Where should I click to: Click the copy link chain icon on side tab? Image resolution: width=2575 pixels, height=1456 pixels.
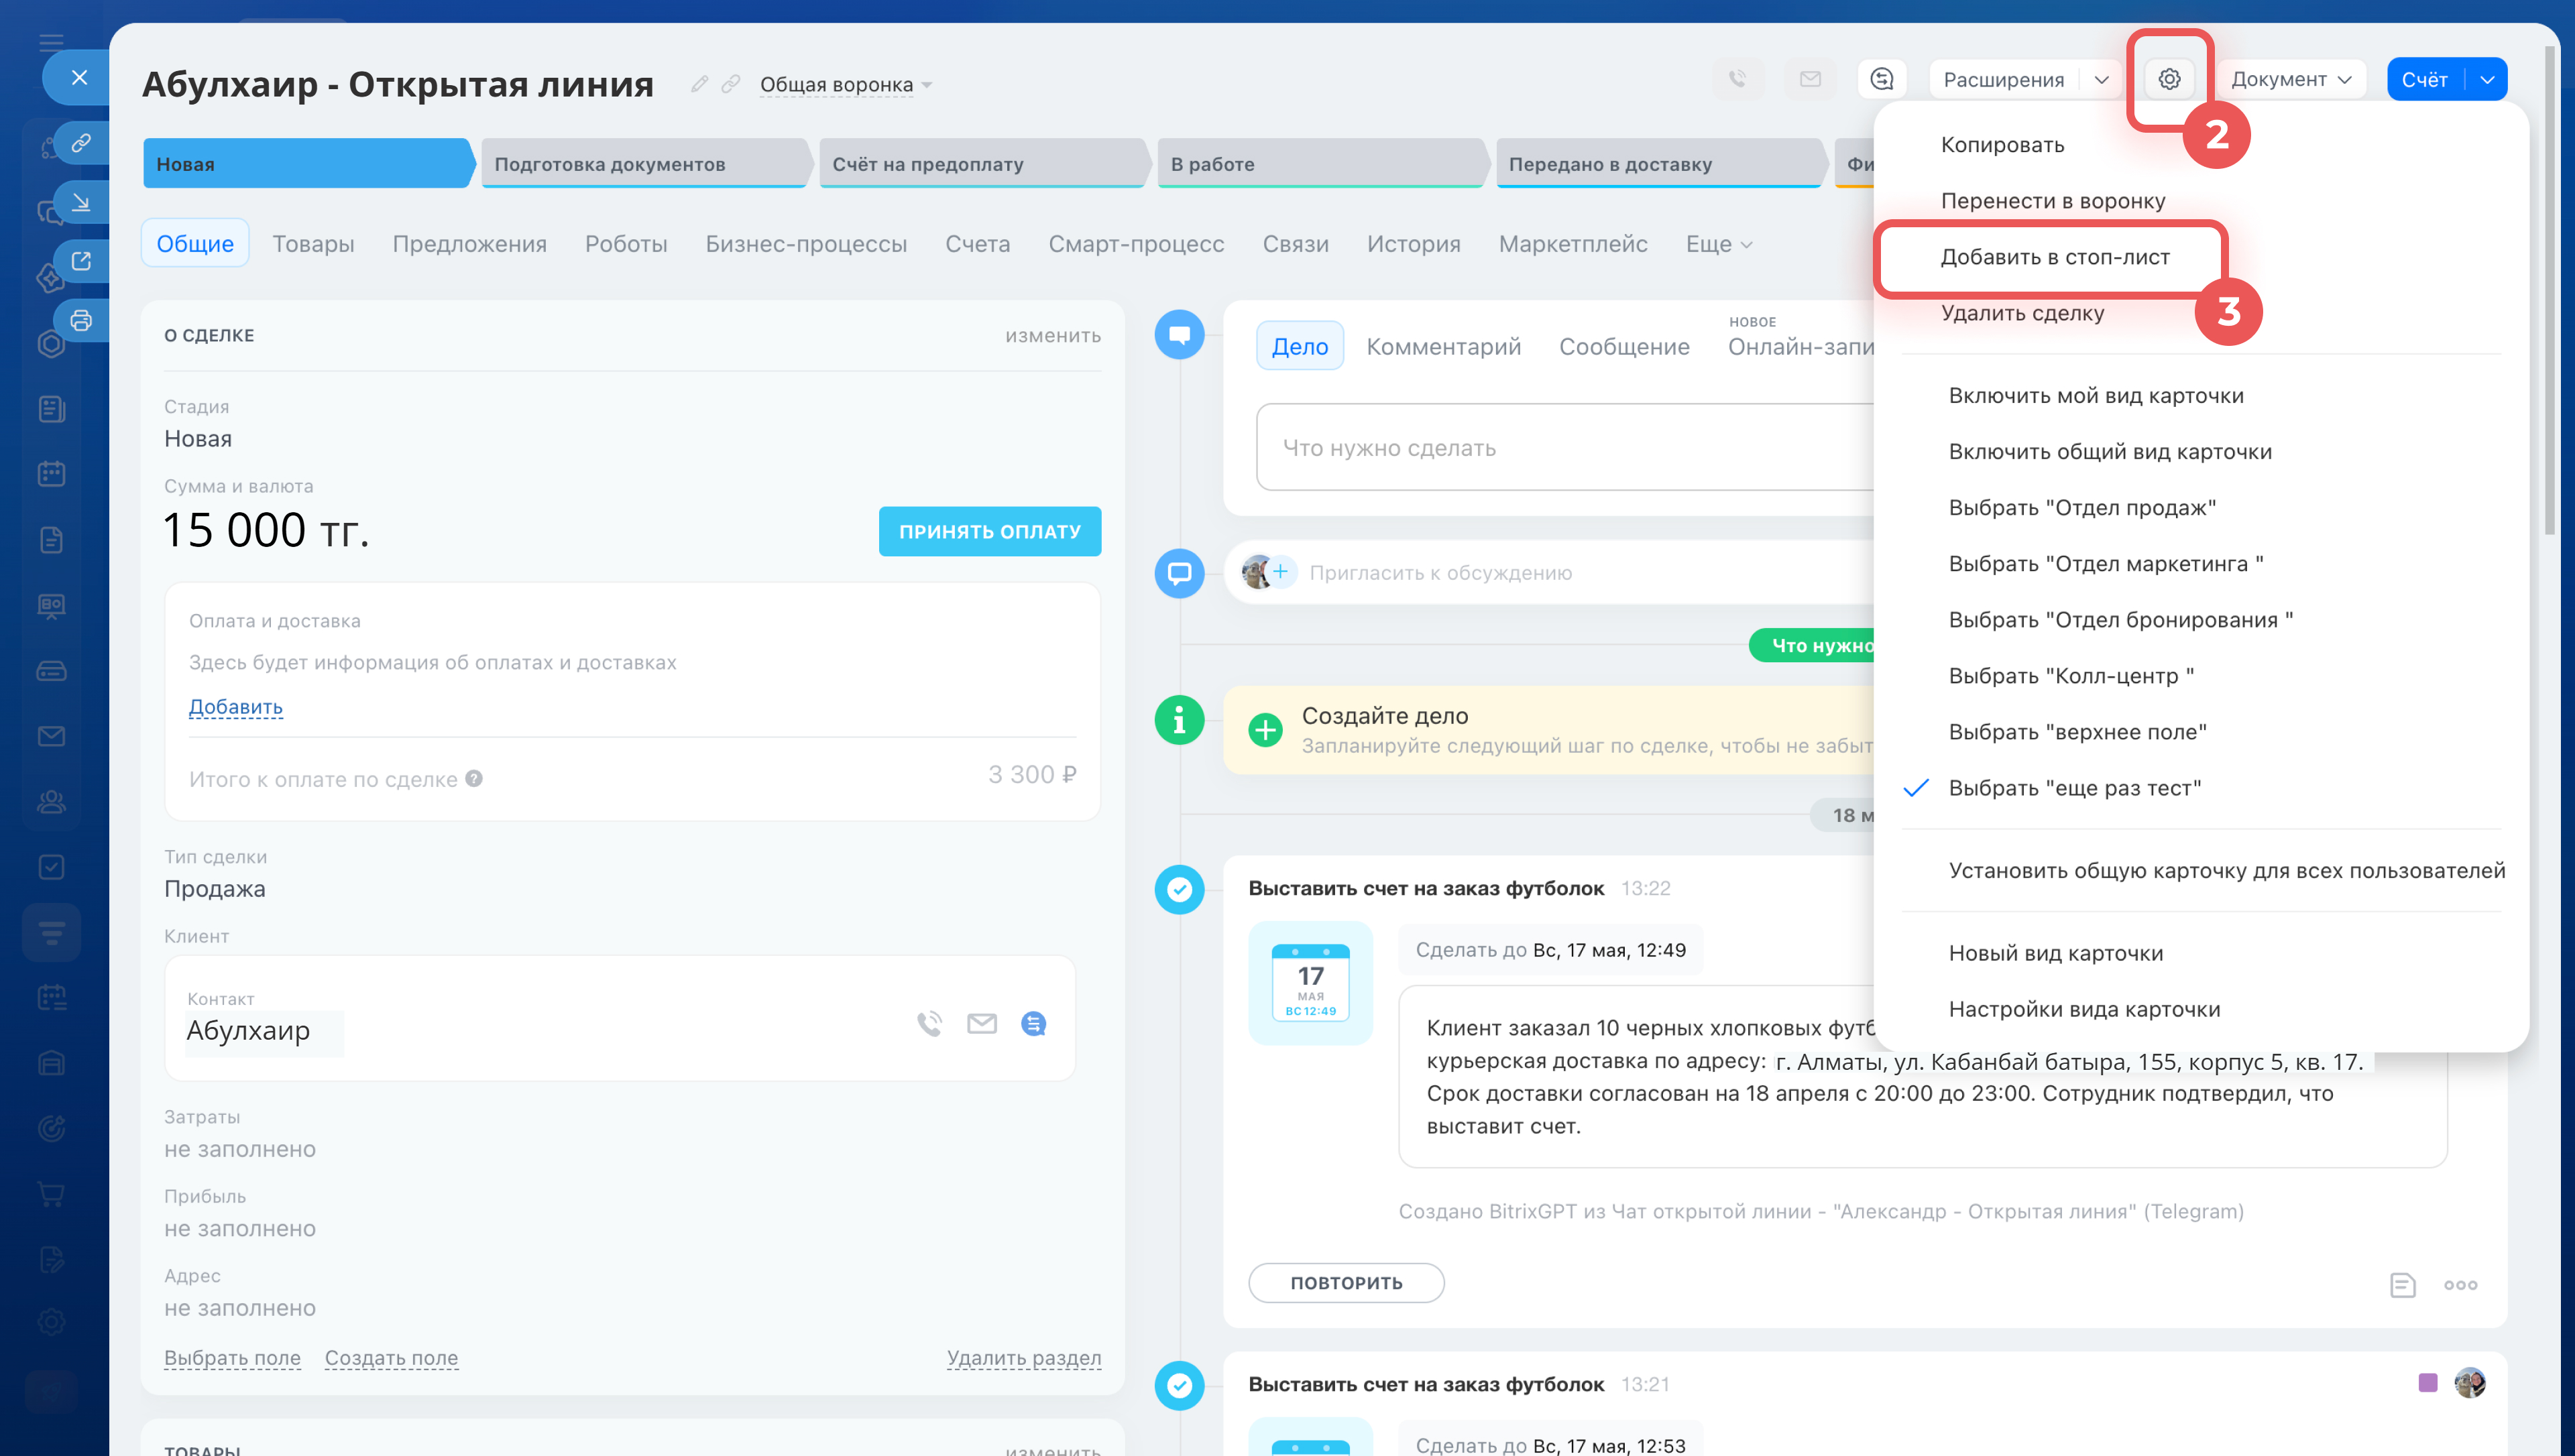(81, 143)
